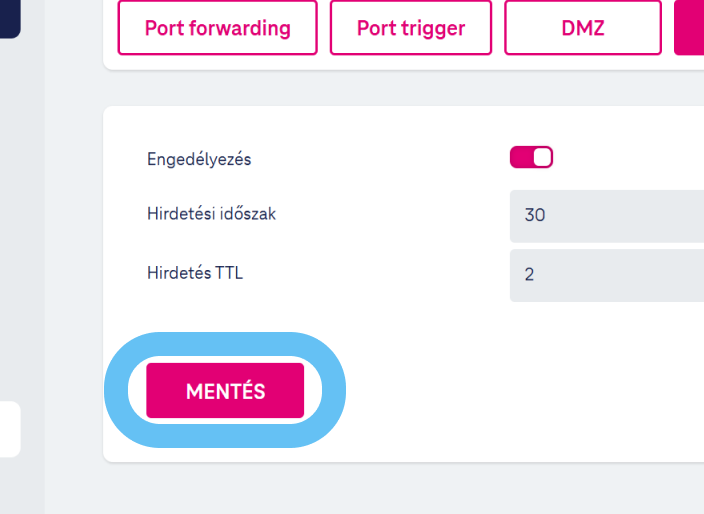Click the value 30 in the period field
The image size is (704, 514).
535,215
